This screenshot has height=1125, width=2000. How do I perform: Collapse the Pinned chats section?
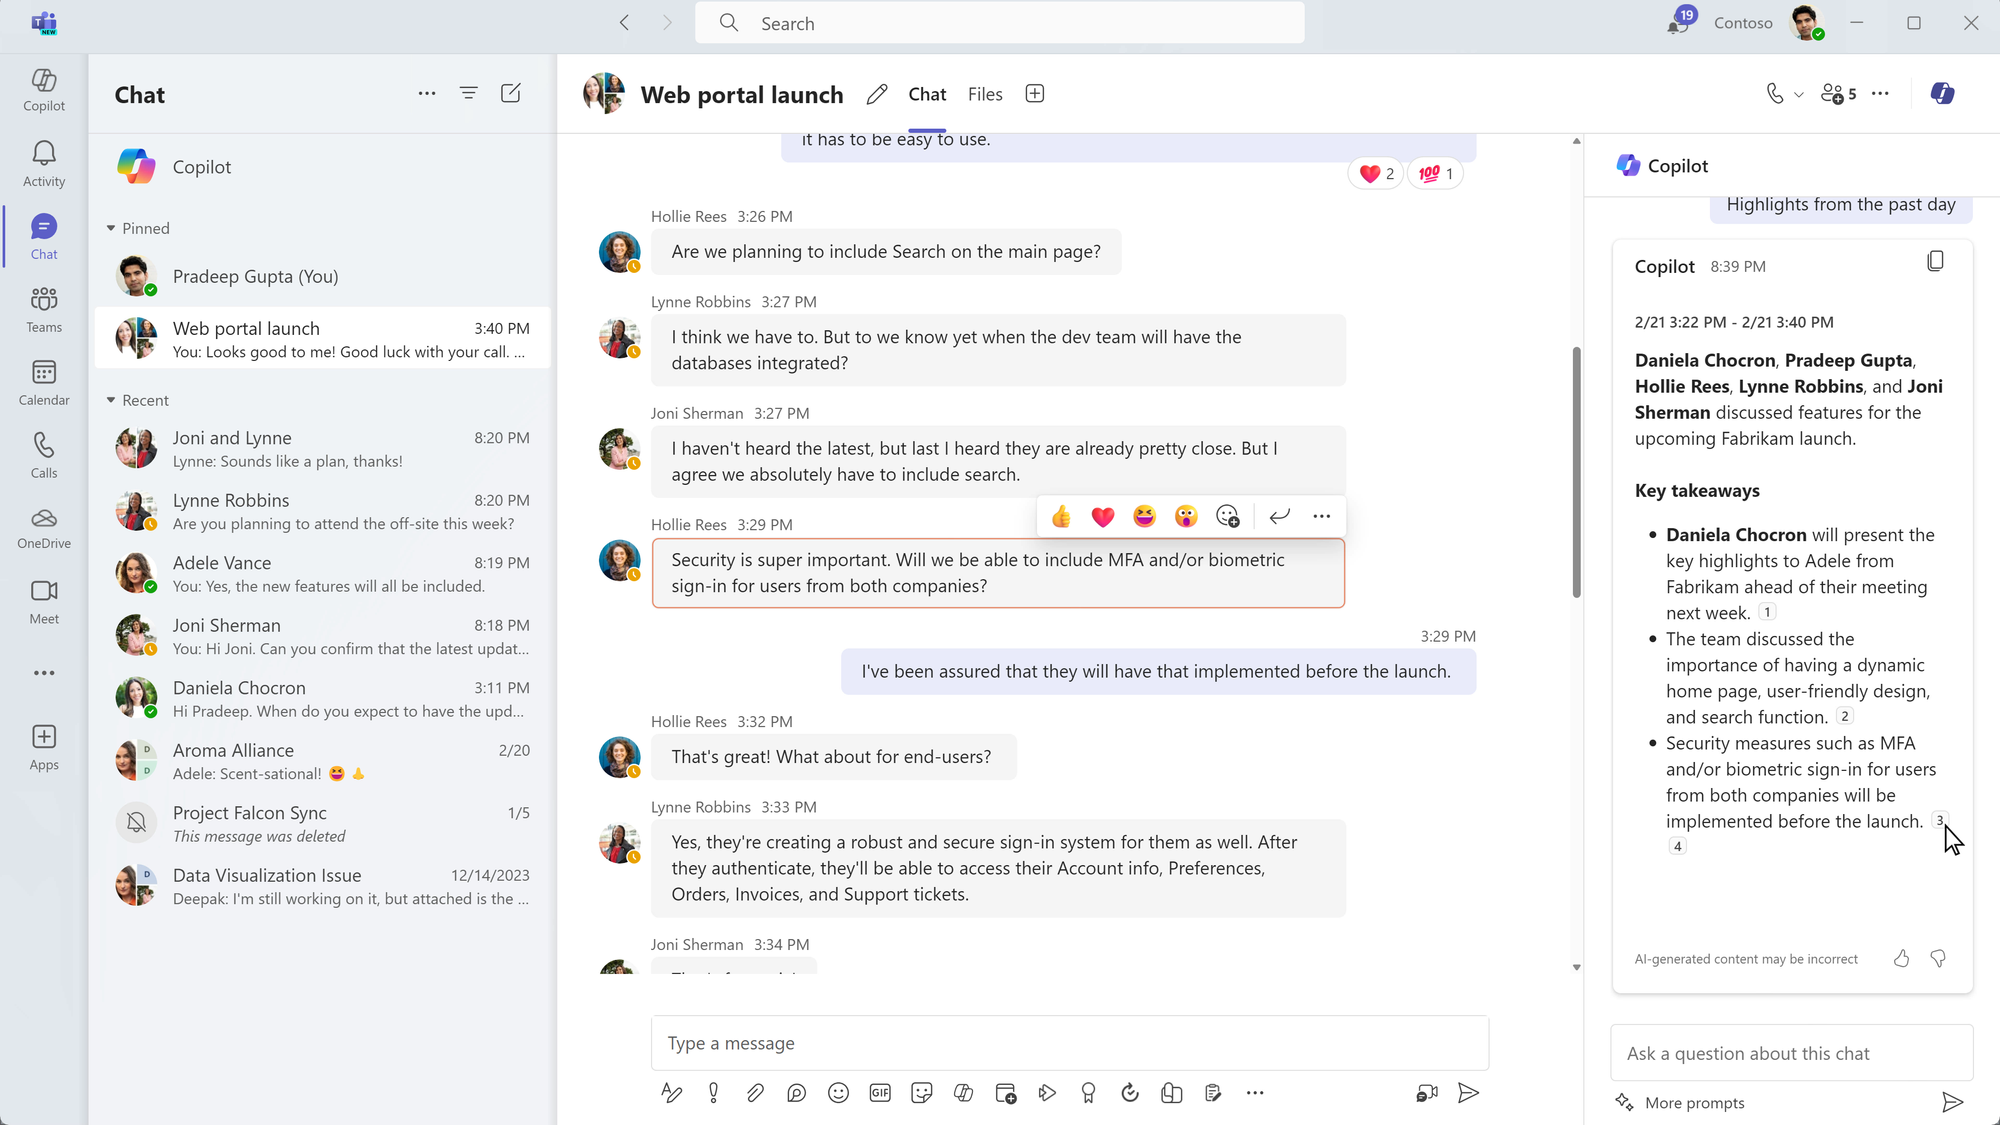click(112, 228)
